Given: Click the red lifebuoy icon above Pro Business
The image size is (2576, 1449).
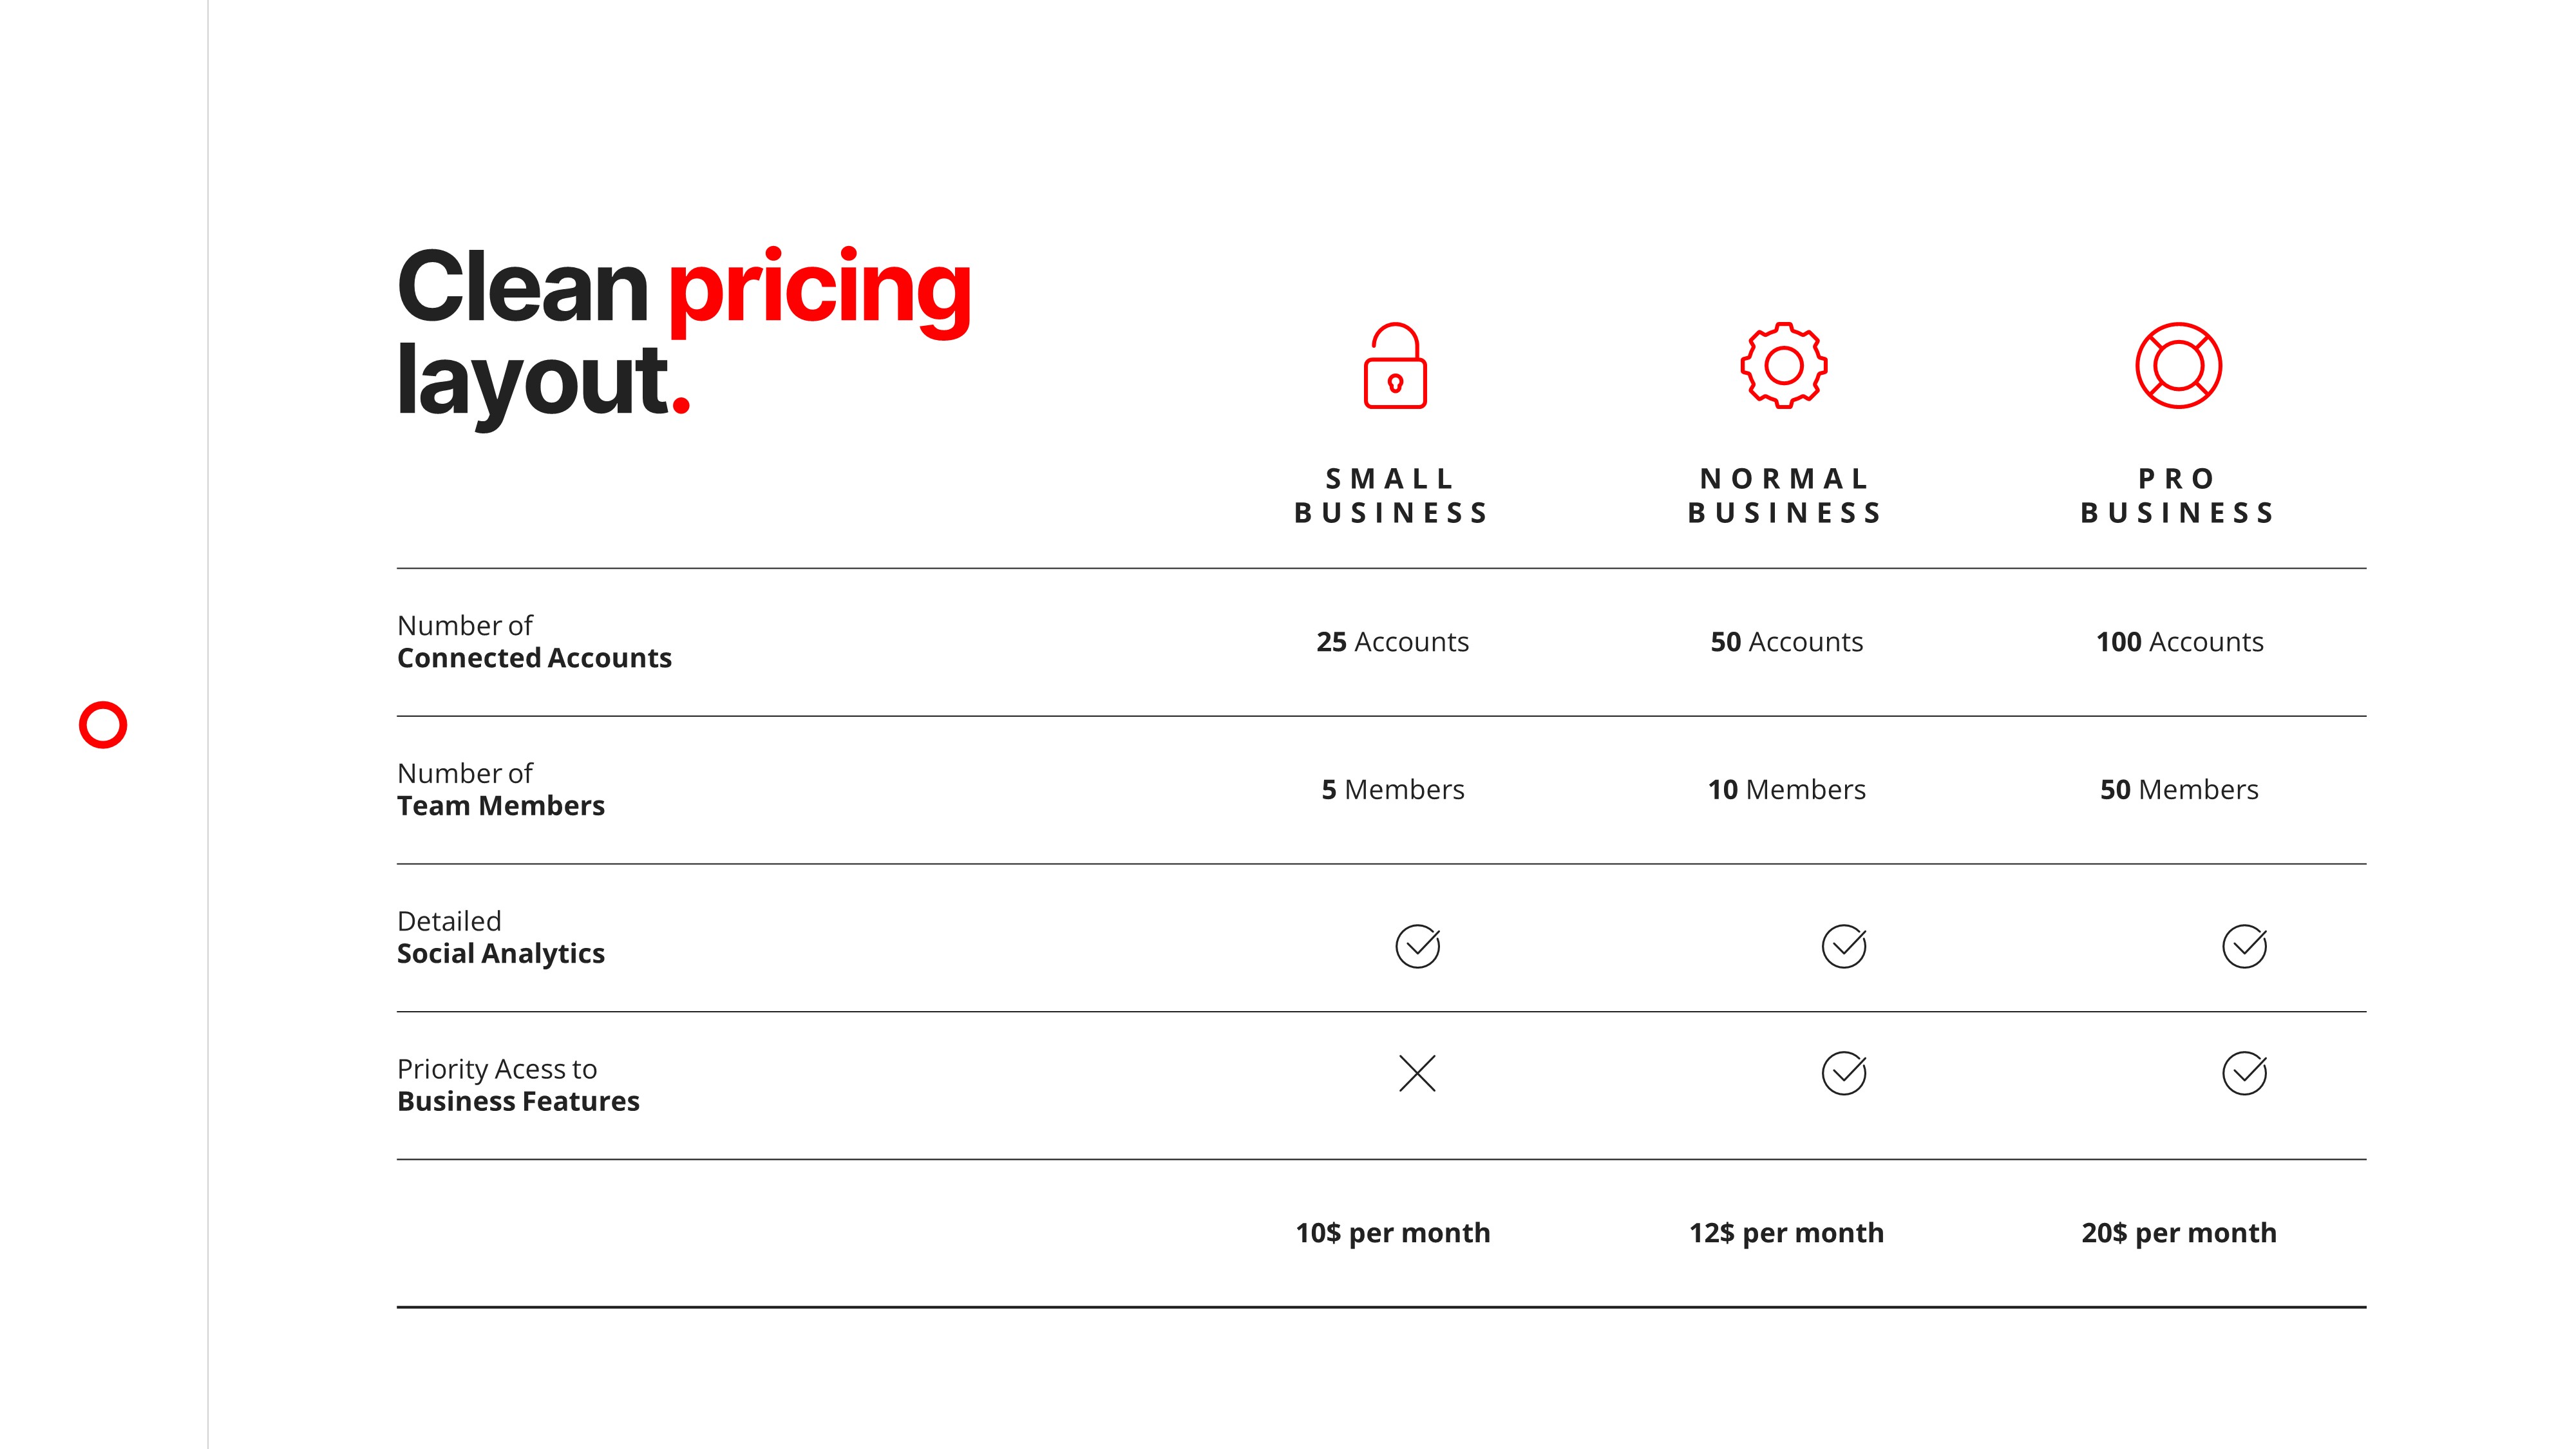Looking at the screenshot, I should [2178, 365].
